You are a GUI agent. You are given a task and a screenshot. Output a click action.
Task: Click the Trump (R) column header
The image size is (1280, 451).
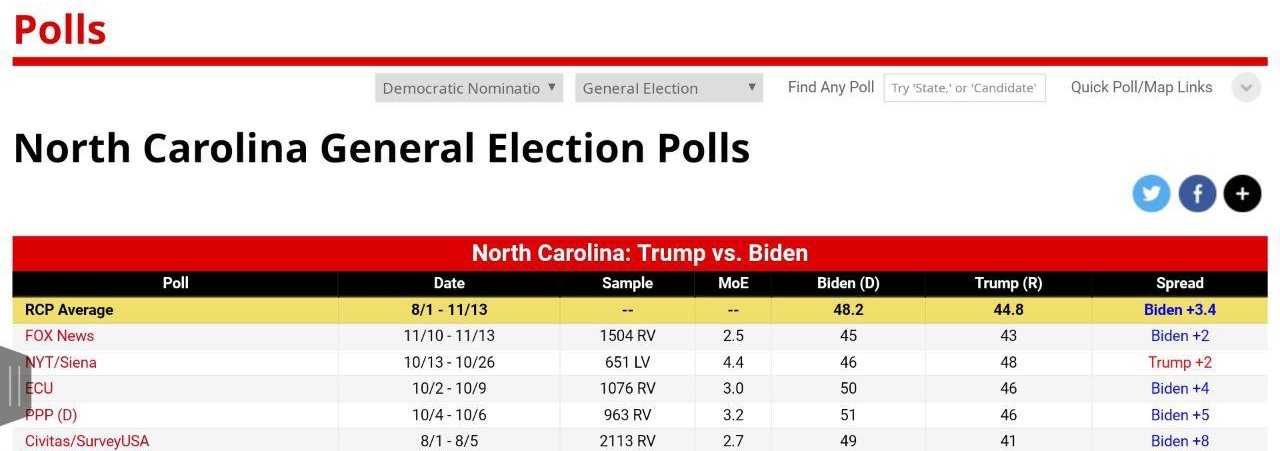click(x=1008, y=283)
